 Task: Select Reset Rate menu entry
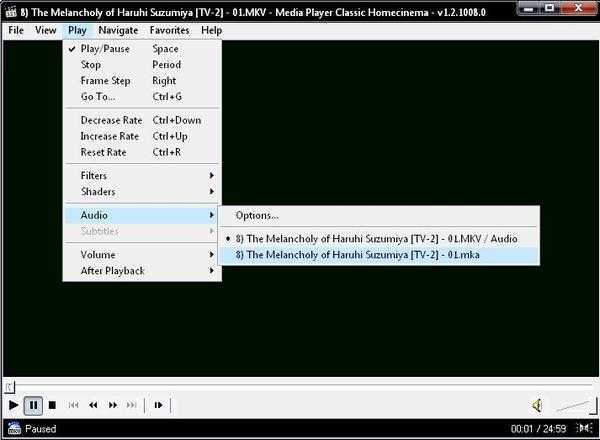point(142,152)
